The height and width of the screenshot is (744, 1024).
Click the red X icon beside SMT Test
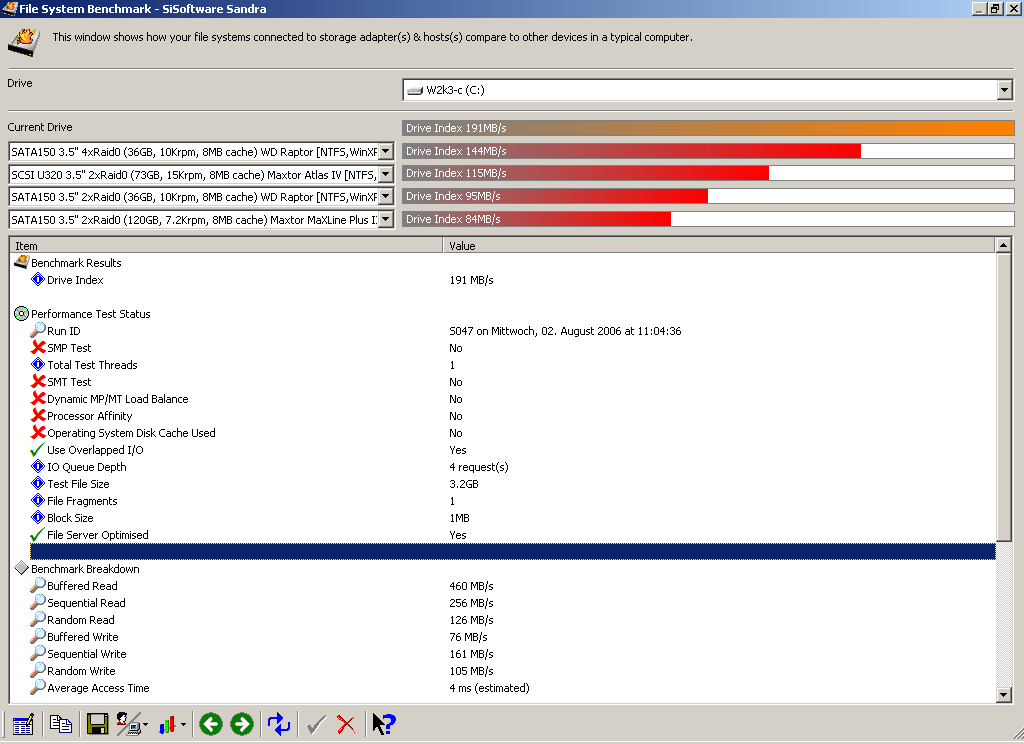[x=38, y=381]
